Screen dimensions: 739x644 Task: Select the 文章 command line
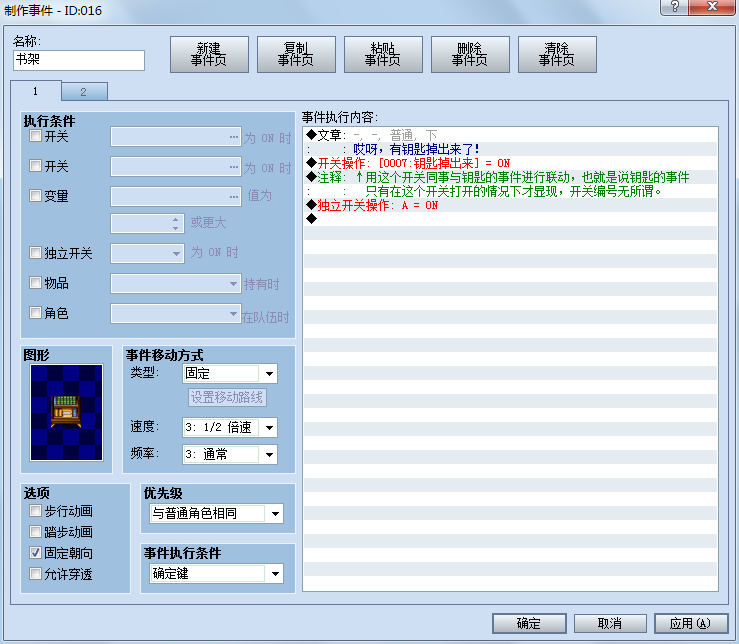tap(511, 135)
